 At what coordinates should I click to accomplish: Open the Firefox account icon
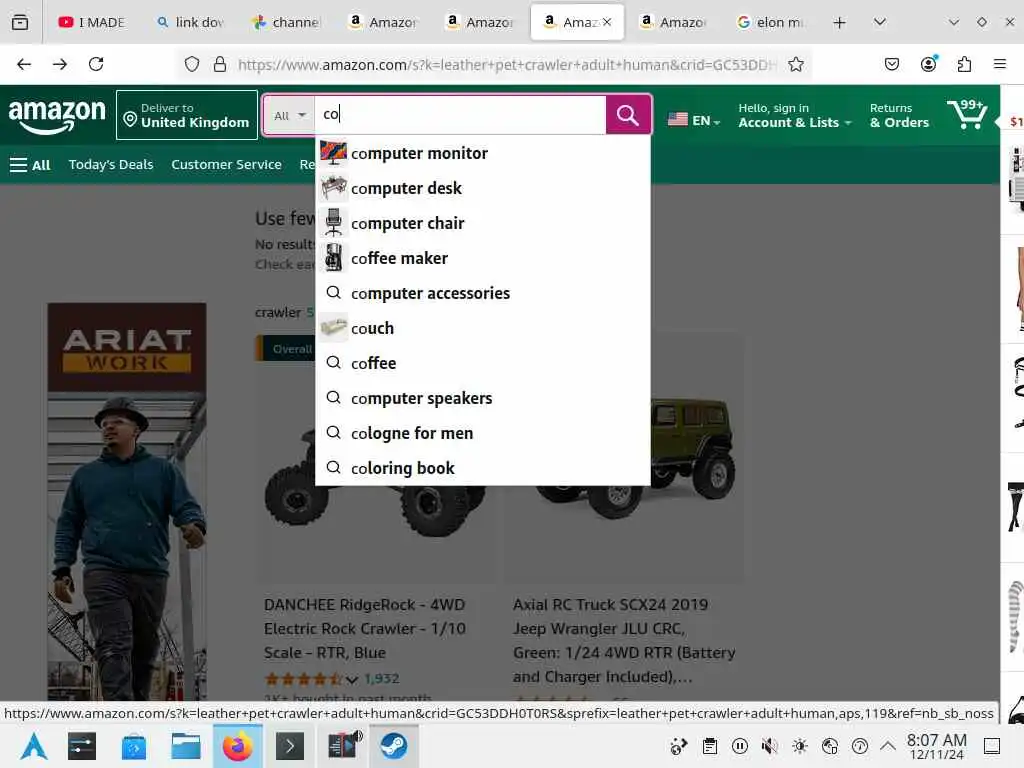(x=928, y=64)
